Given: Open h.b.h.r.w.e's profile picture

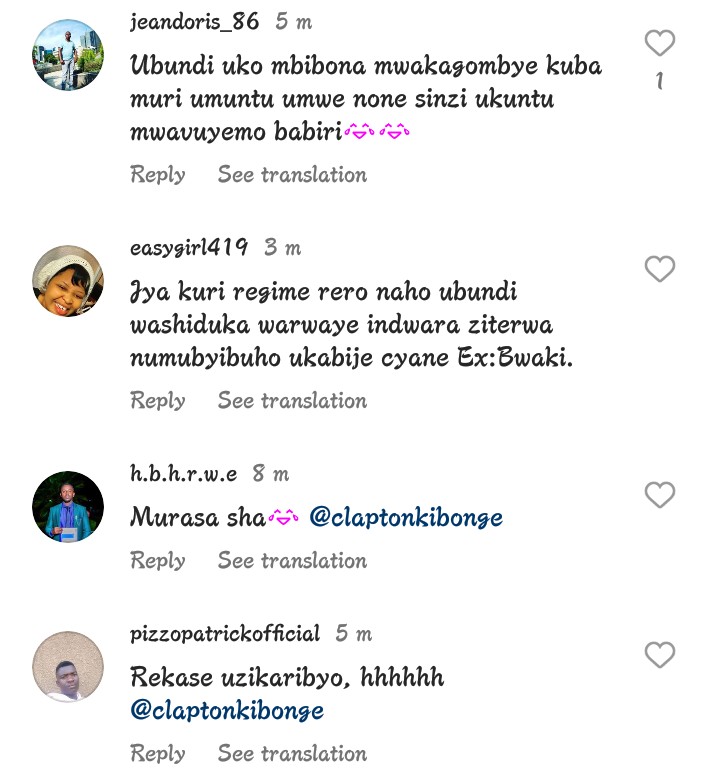Looking at the screenshot, I should click(x=68, y=507).
